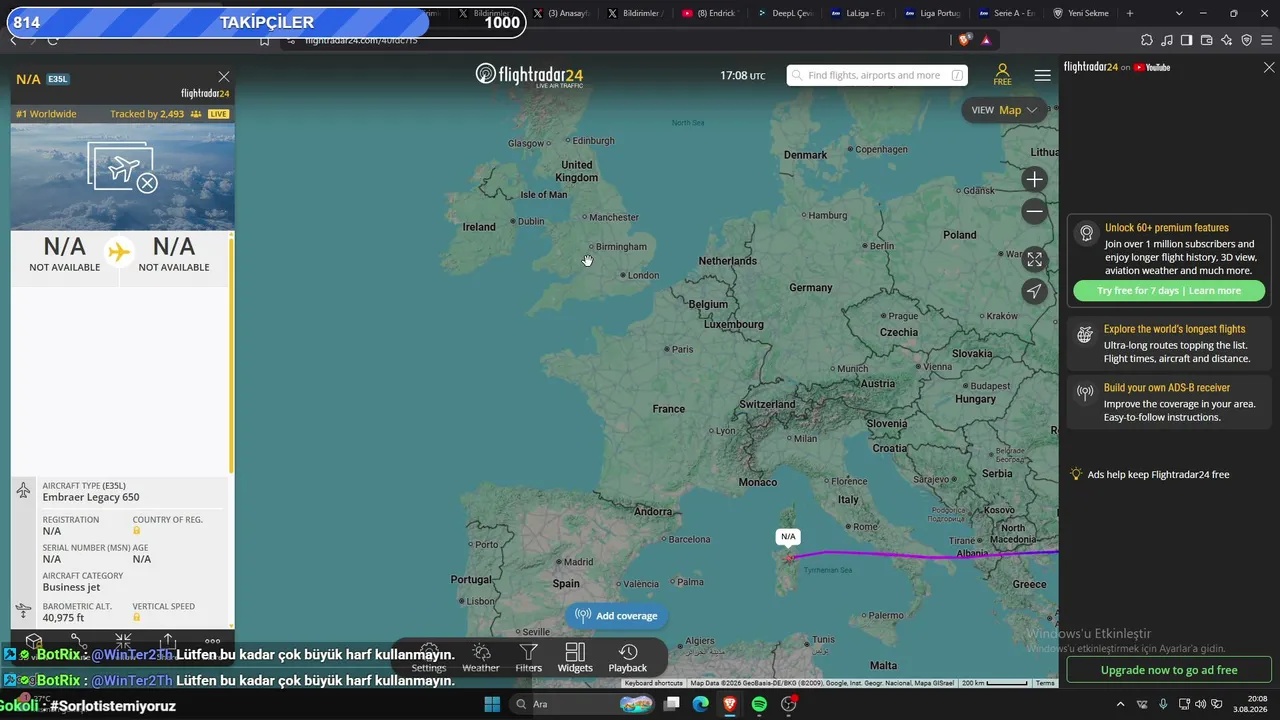Open Brave VPN shield icon
1280x720 pixels.
click(x=1246, y=40)
